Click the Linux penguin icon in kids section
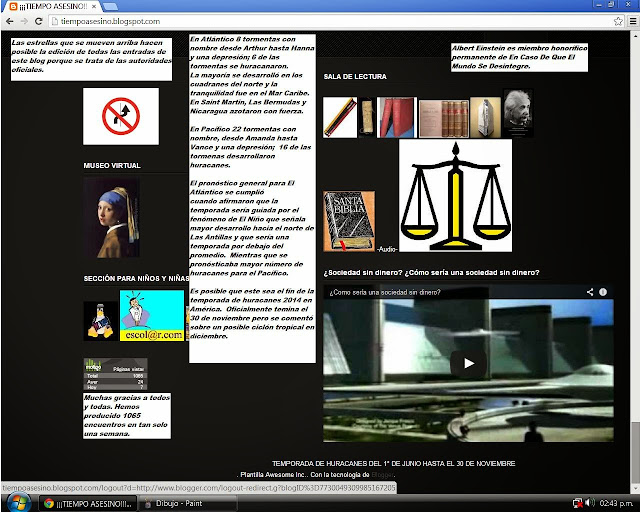 (x=100, y=321)
